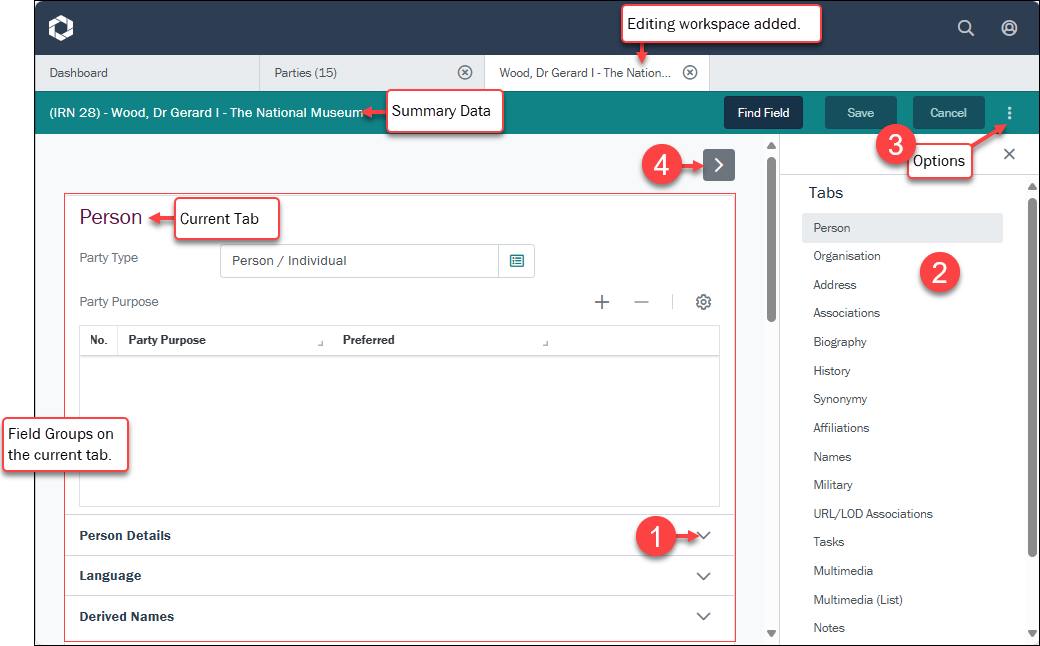1040x646 pixels.
Task: Cancel editing the record
Action: 948,113
